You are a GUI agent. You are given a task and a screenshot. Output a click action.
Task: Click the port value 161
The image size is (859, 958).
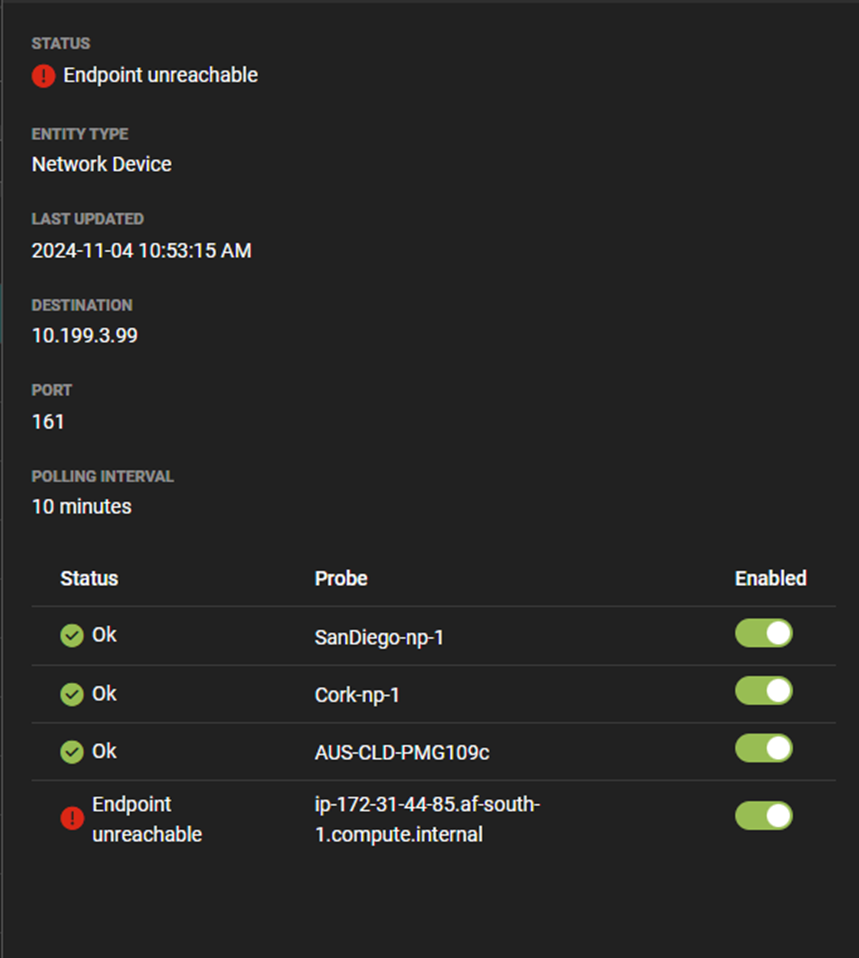pyautogui.click(x=48, y=422)
